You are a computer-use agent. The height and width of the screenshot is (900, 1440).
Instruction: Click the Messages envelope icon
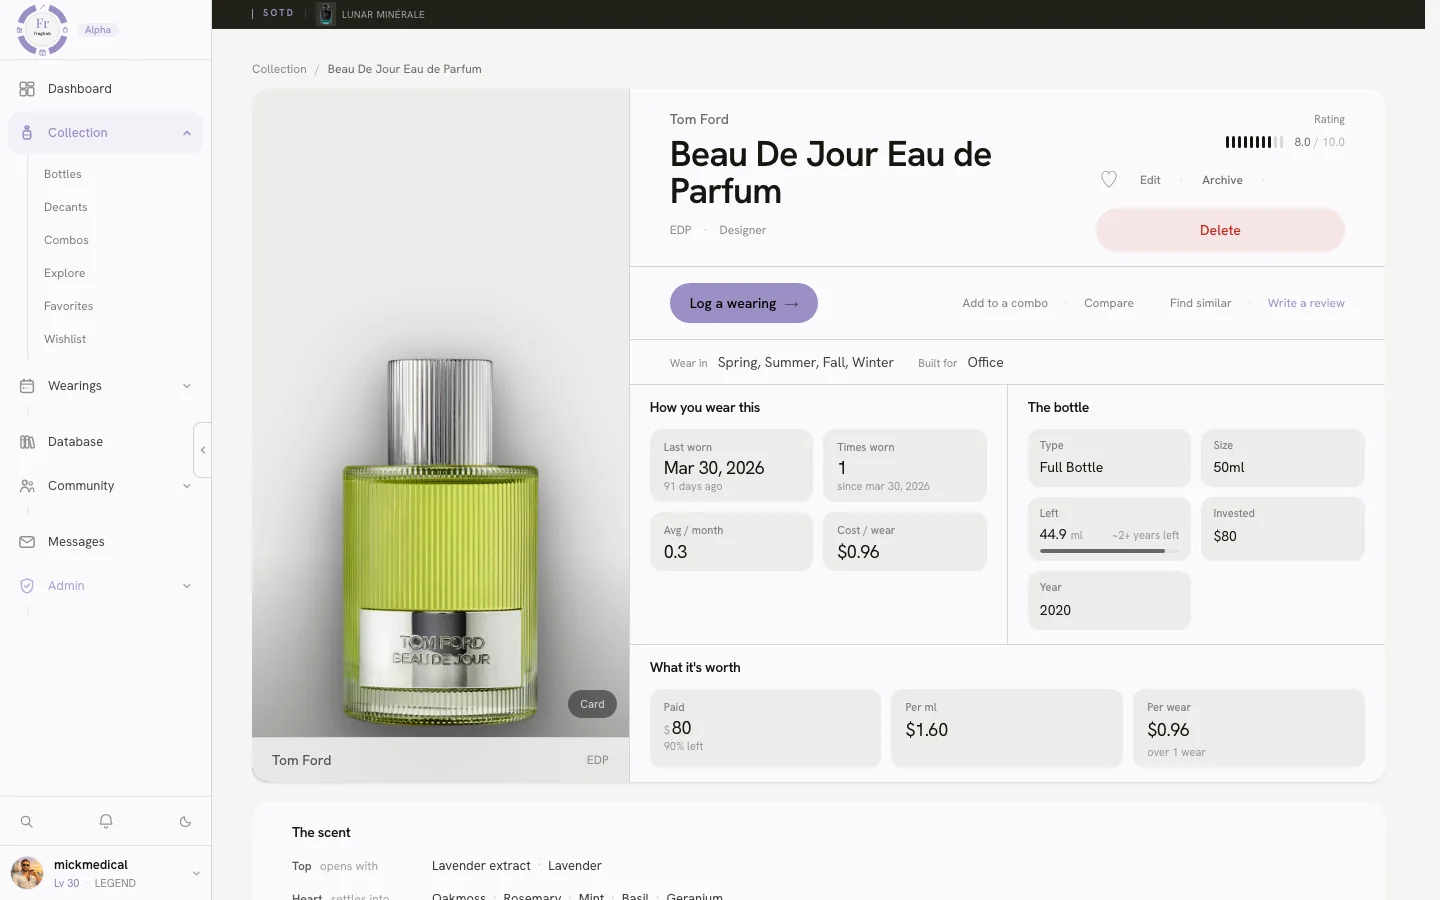27,542
